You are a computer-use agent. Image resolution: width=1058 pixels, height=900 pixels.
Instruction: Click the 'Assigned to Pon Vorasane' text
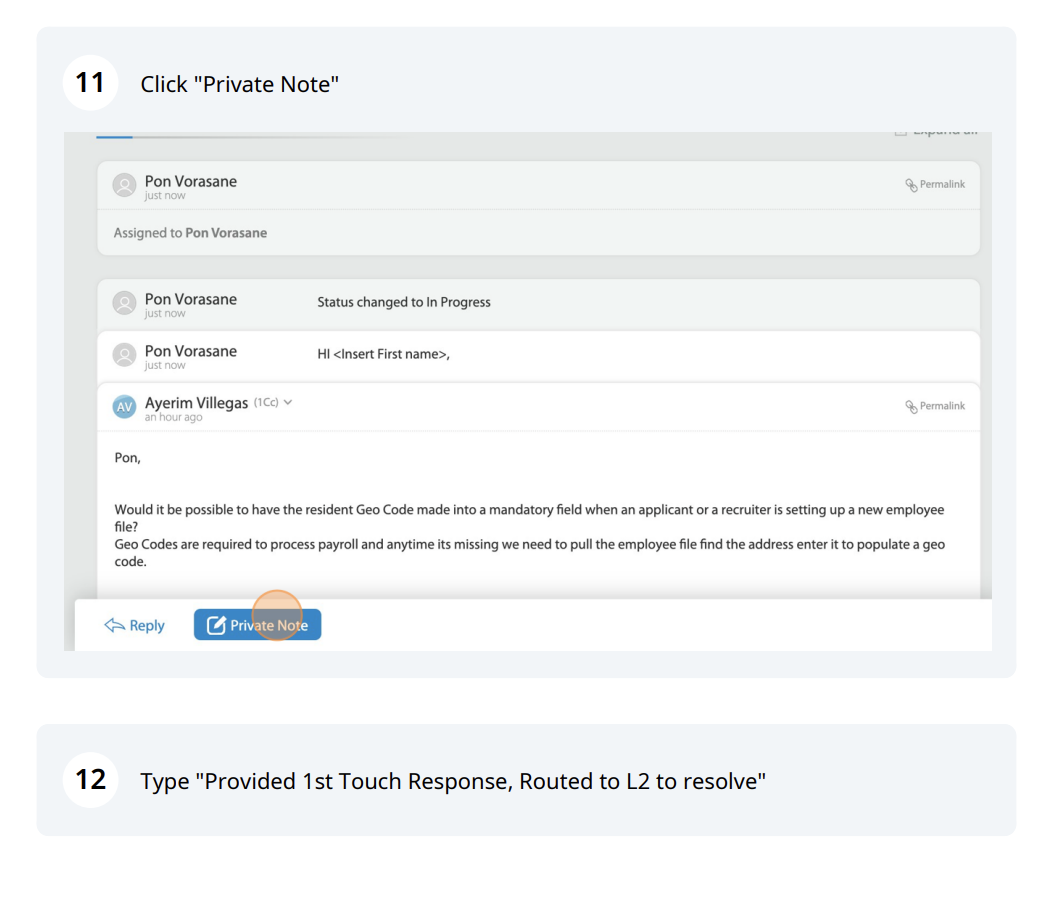(190, 233)
